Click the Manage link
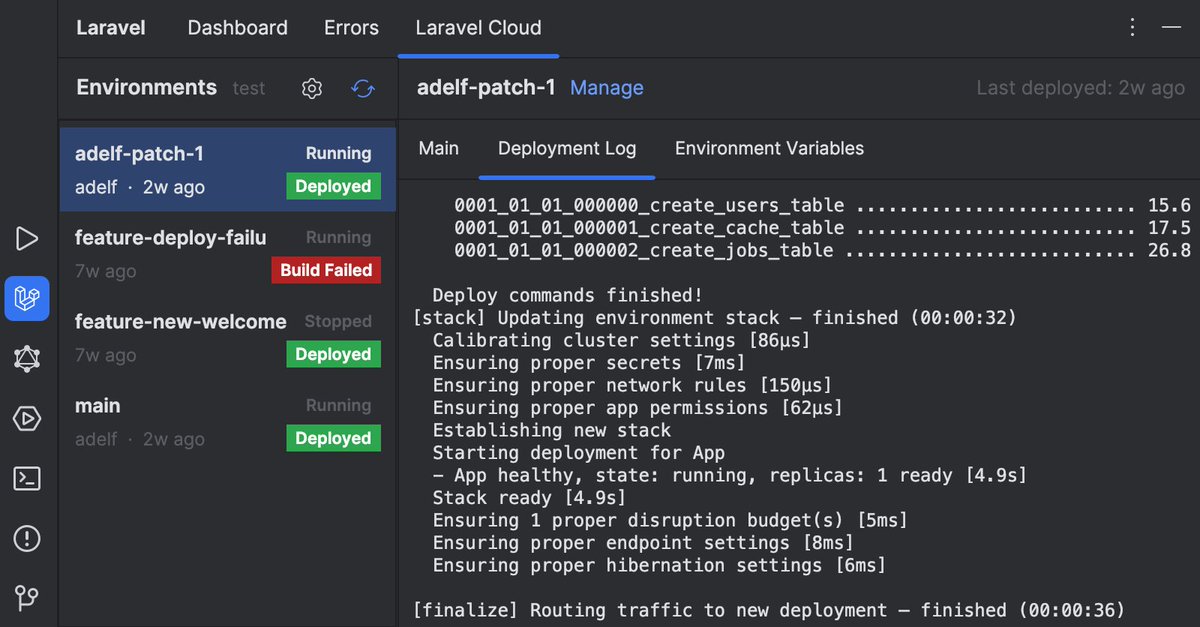 point(607,88)
